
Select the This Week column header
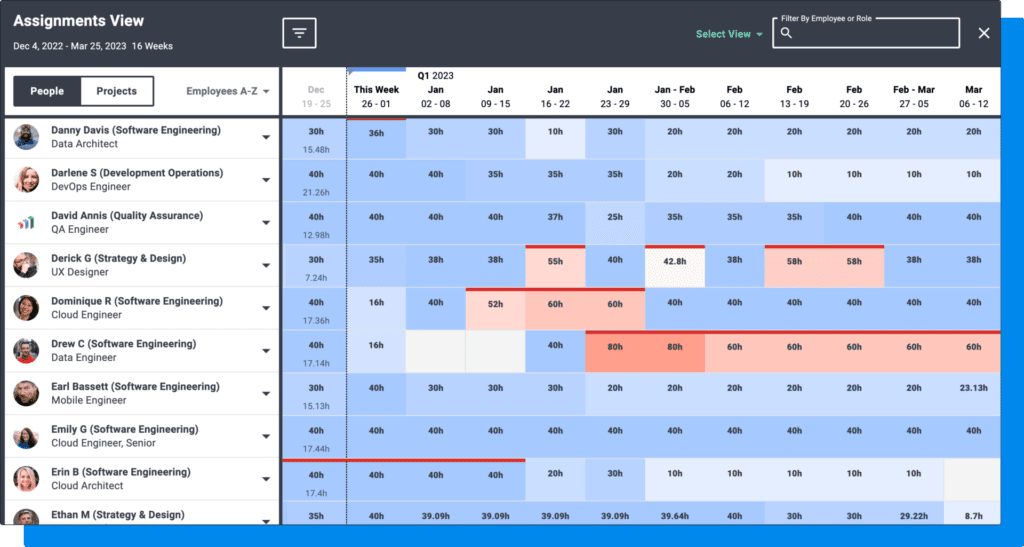tap(376, 96)
